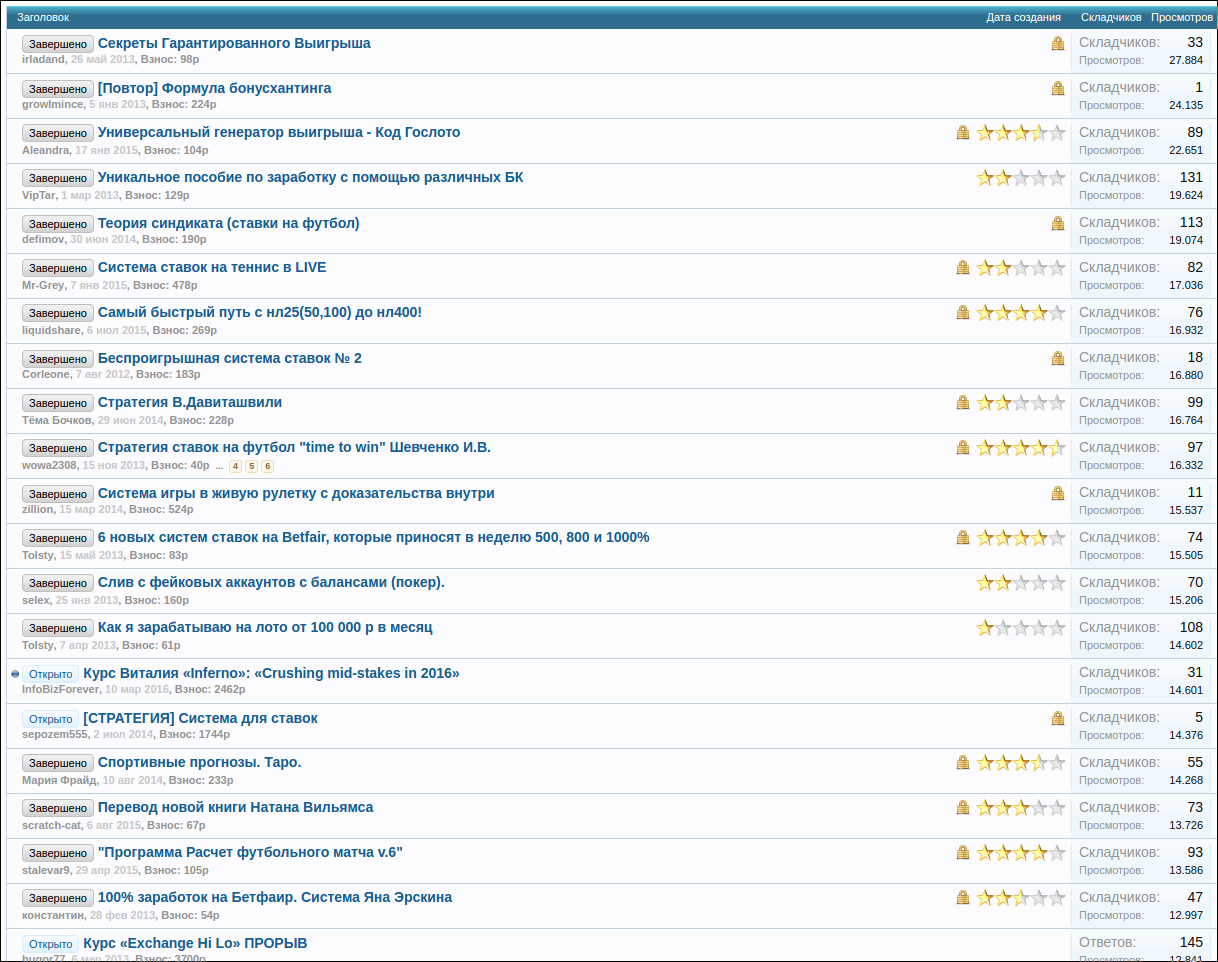Click star rating of Самый быстрый путь thread
The width and height of the screenshot is (1218, 962).
pyautogui.click(x=1021, y=312)
